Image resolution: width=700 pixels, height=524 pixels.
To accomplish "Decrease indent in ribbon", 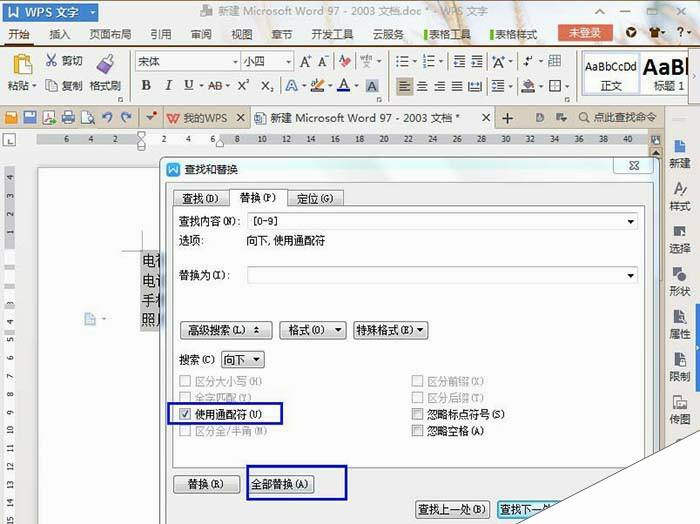I will pyautogui.click(x=459, y=61).
